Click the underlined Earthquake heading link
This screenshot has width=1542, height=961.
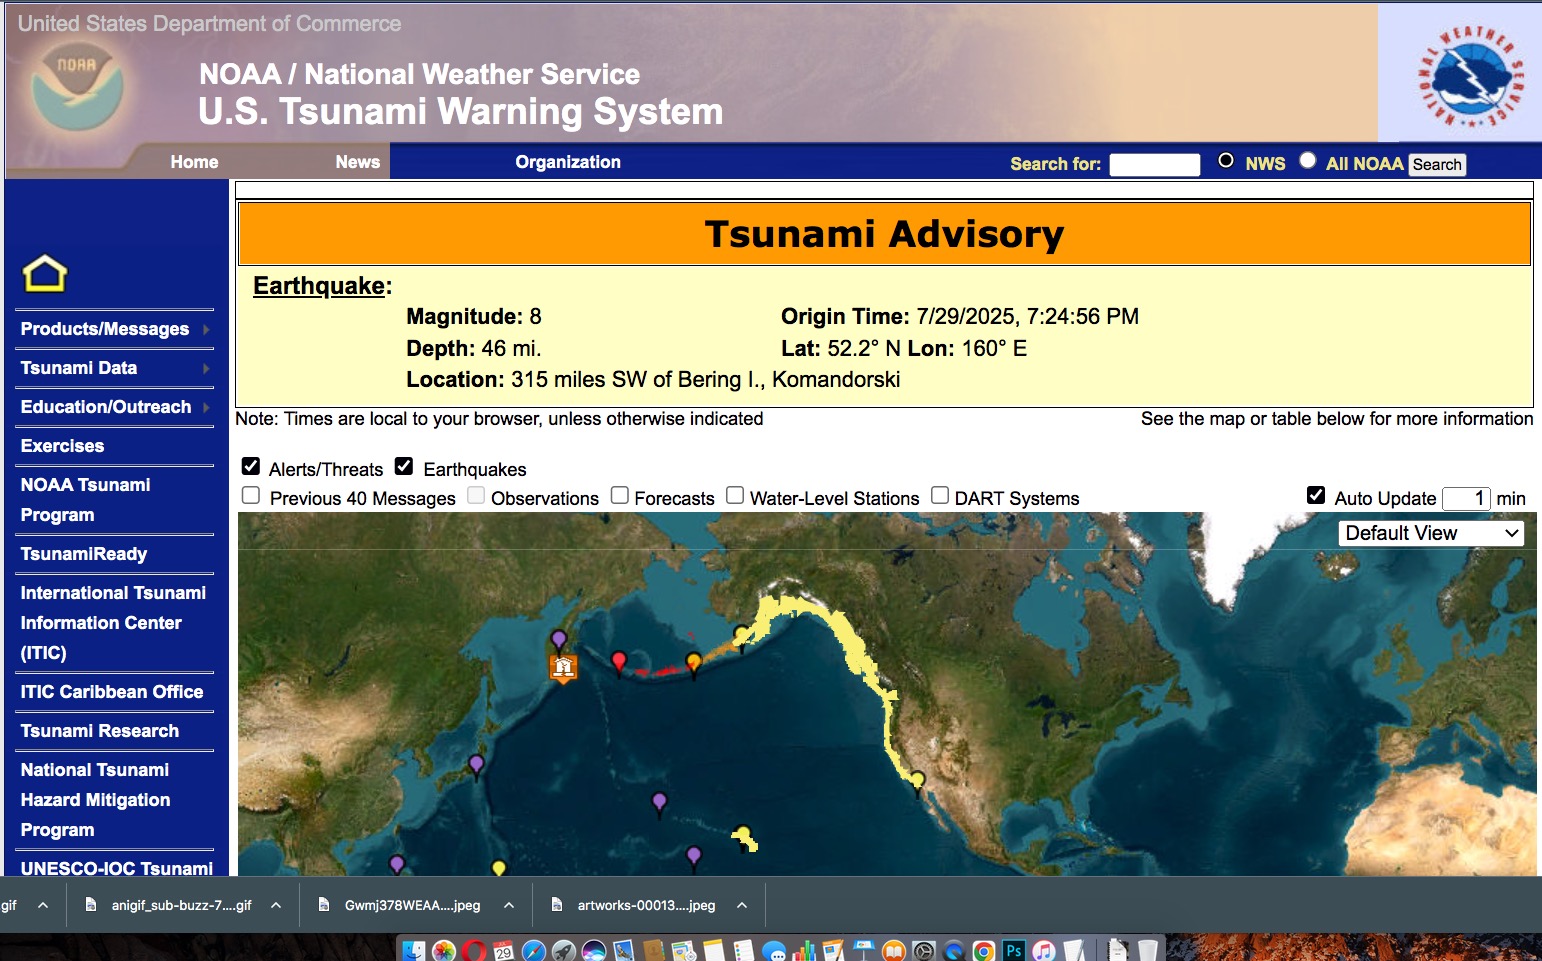tap(319, 286)
